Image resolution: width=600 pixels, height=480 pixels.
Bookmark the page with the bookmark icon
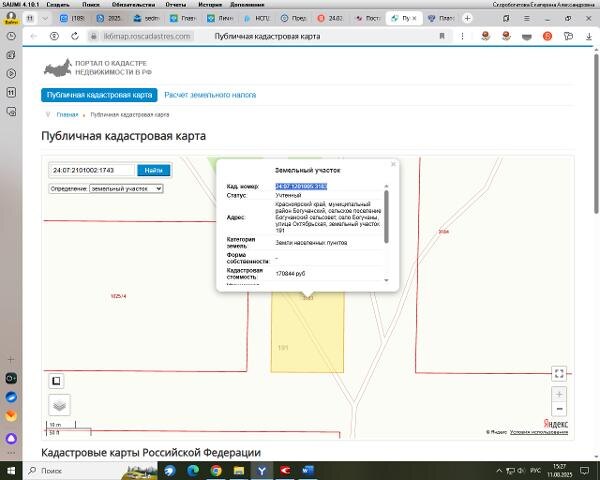coord(442,36)
